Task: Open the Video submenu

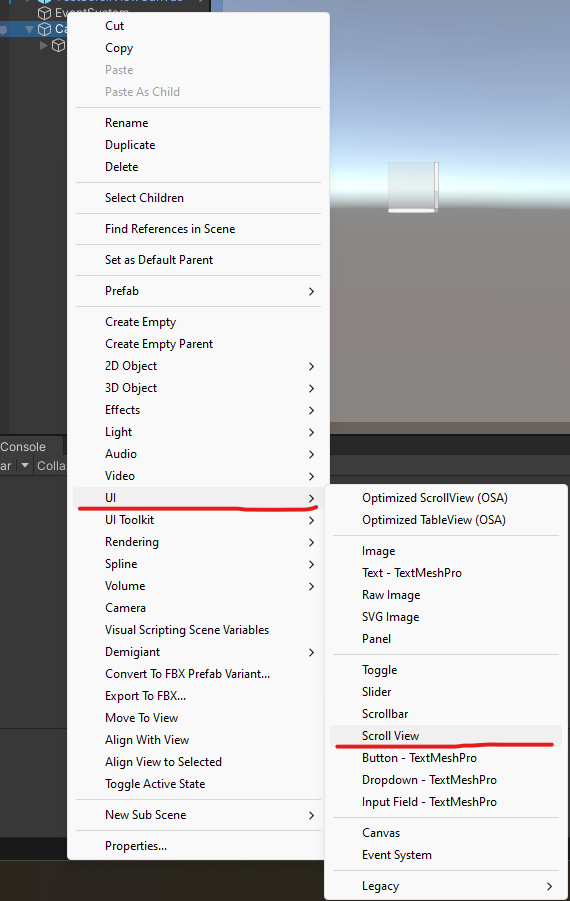Action: click(198, 476)
